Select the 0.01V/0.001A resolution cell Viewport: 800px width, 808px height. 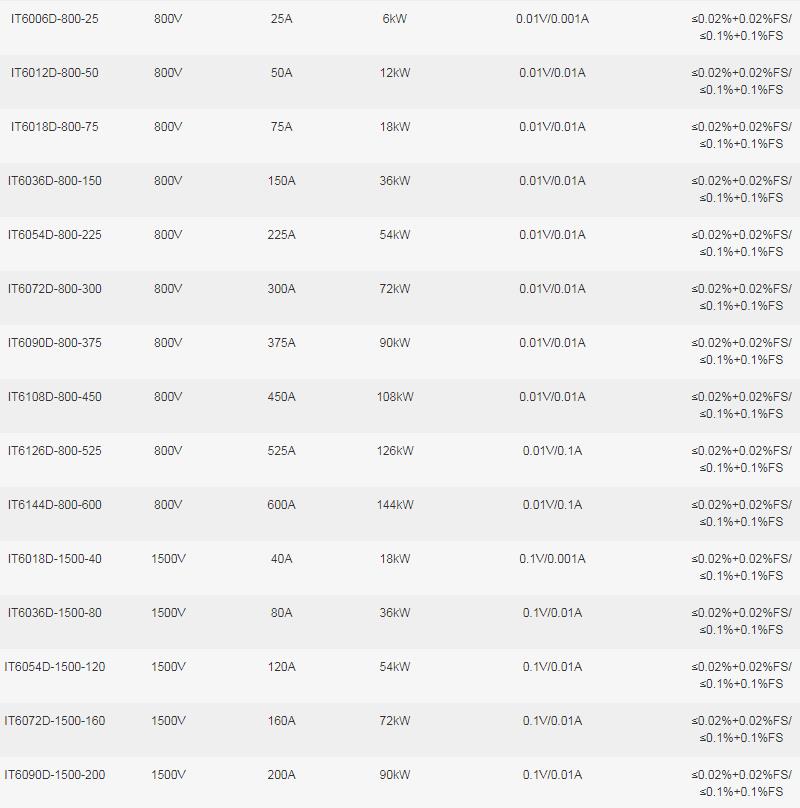tap(552, 19)
